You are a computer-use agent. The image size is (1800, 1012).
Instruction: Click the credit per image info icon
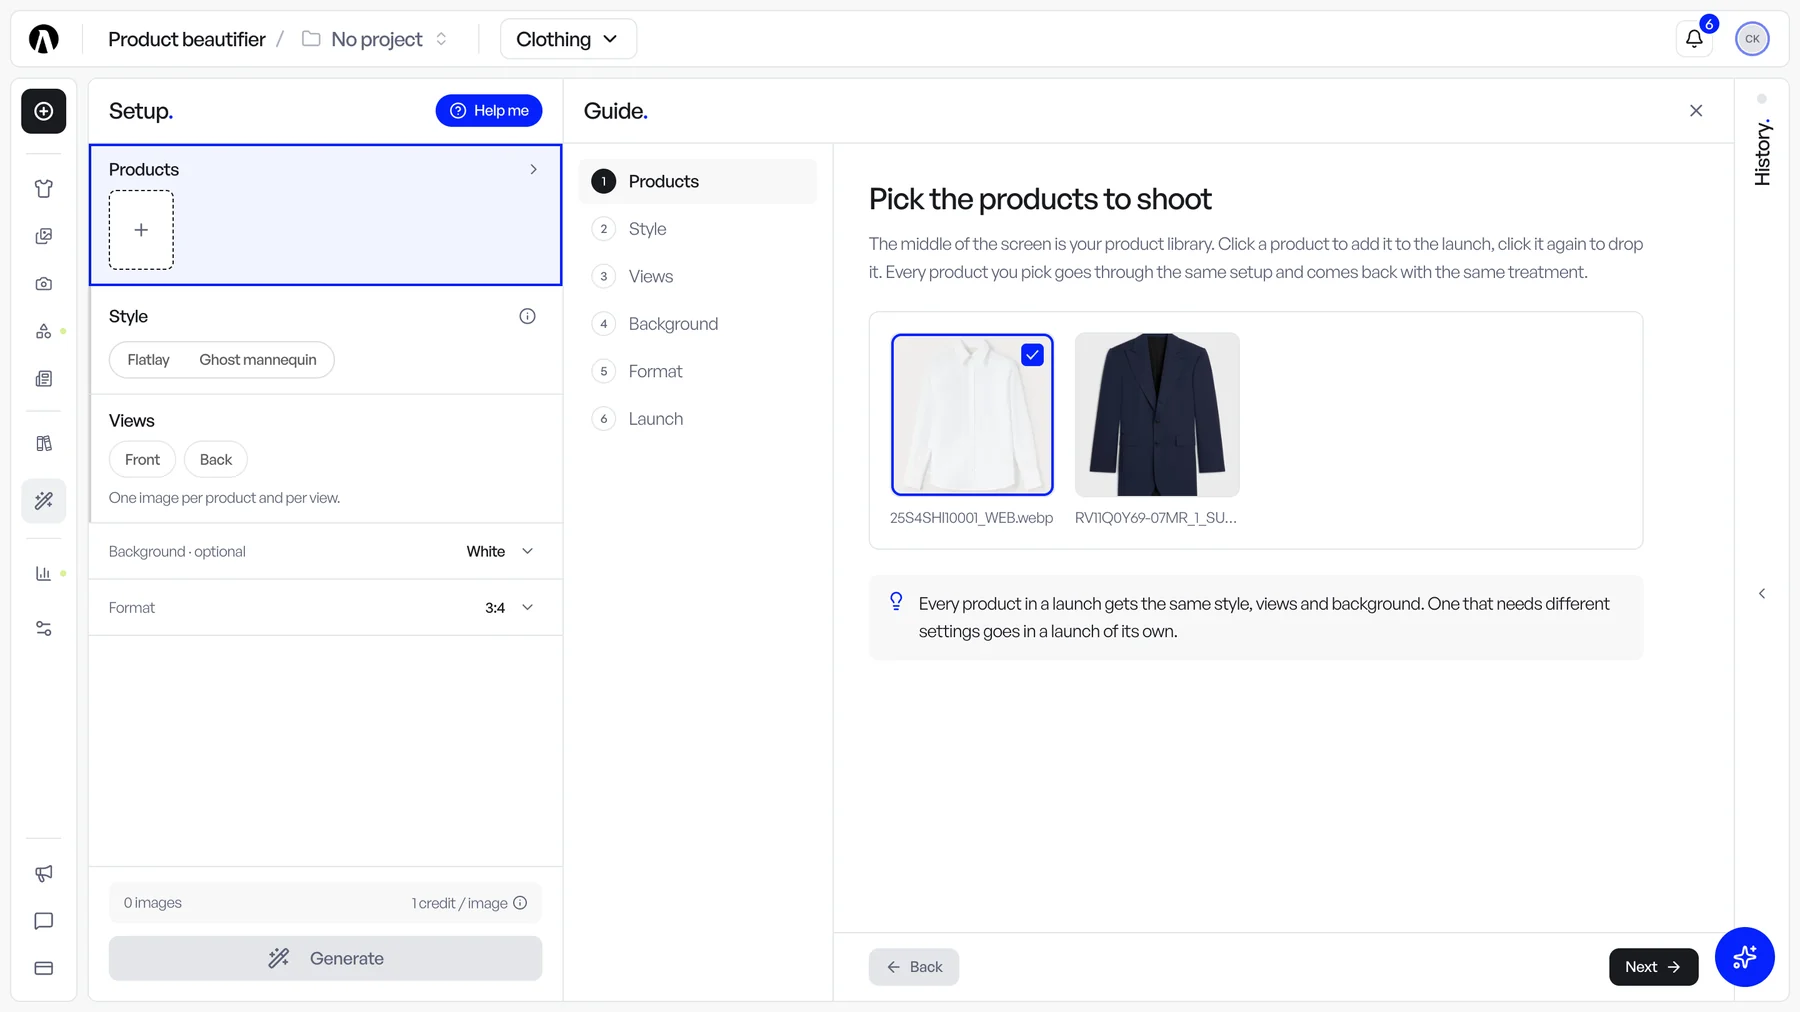[x=520, y=903]
